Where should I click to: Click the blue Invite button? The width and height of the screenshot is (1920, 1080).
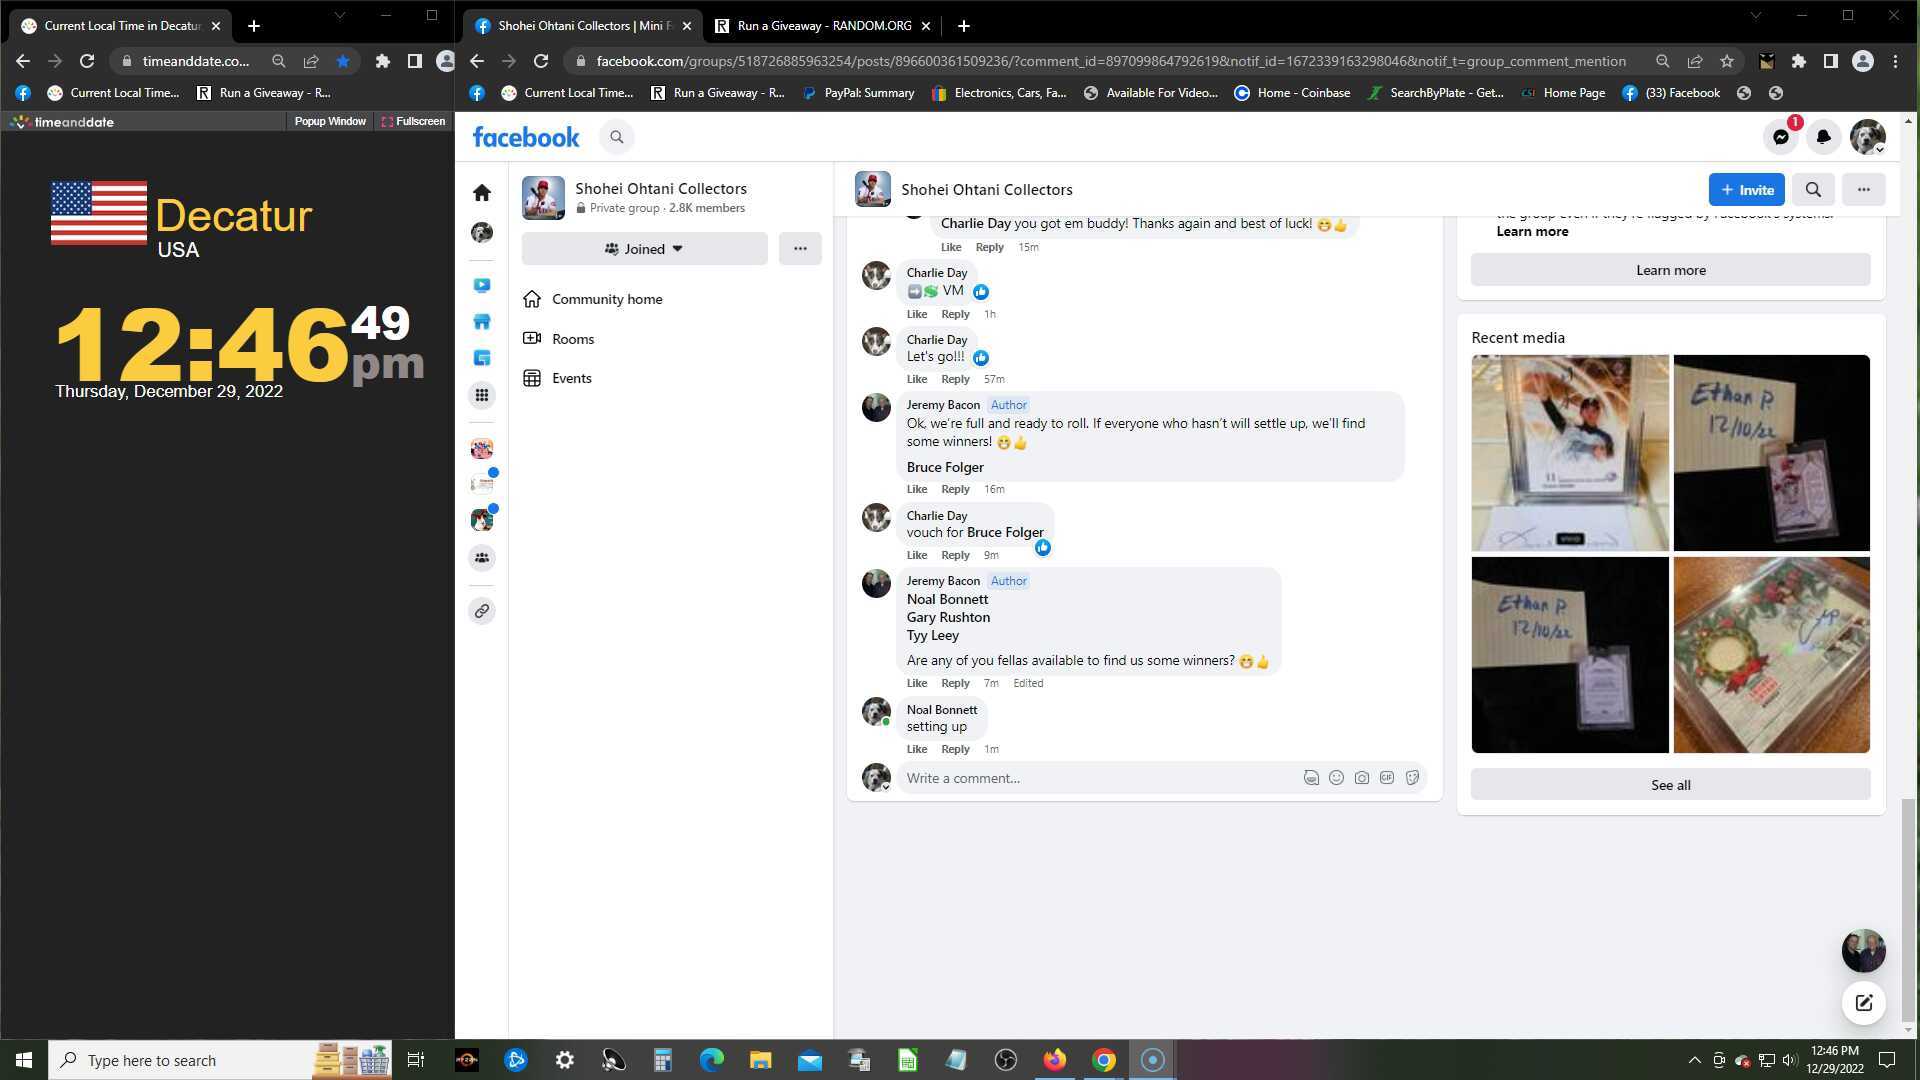click(1746, 189)
